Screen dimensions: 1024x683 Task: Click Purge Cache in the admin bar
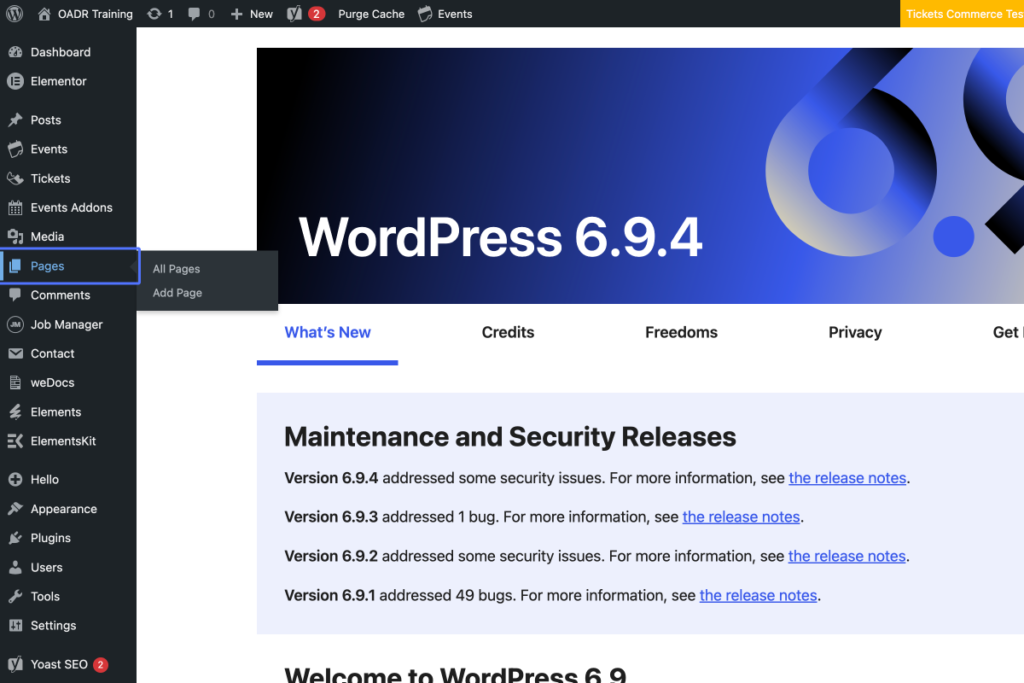click(371, 14)
